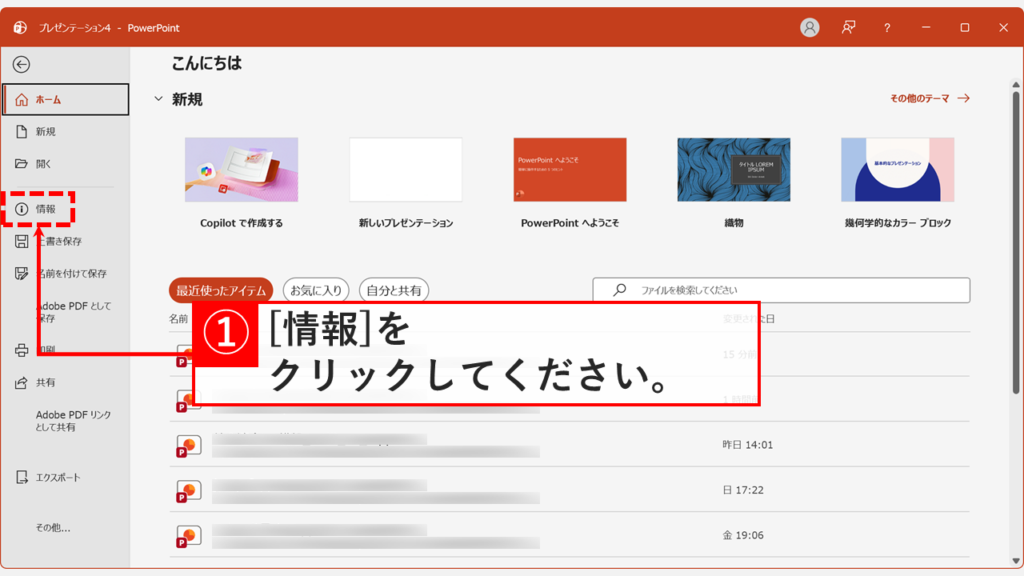Screen dimensions: 1024x576
Task: Open the file modified 金 19:06
Action: 569,534
